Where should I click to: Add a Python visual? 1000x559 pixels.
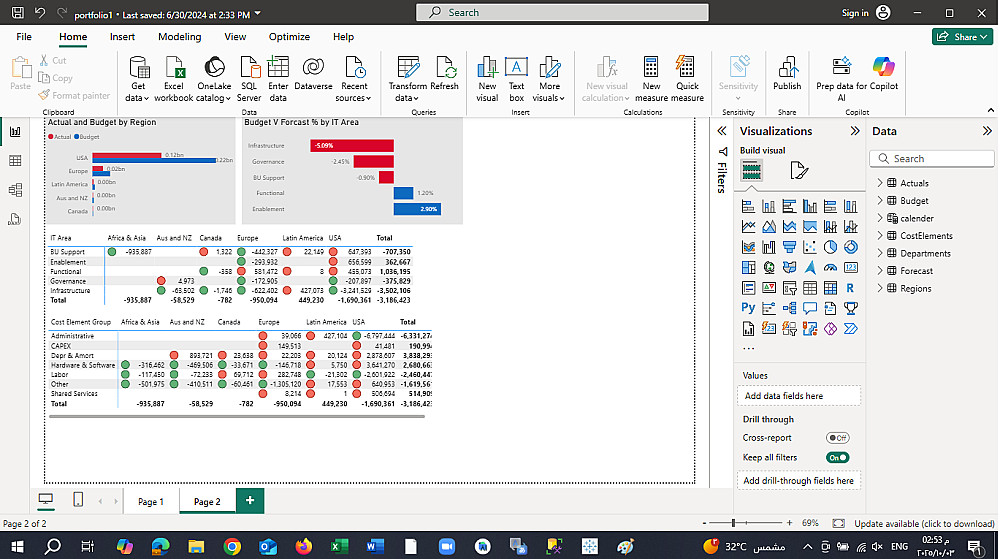click(748, 308)
